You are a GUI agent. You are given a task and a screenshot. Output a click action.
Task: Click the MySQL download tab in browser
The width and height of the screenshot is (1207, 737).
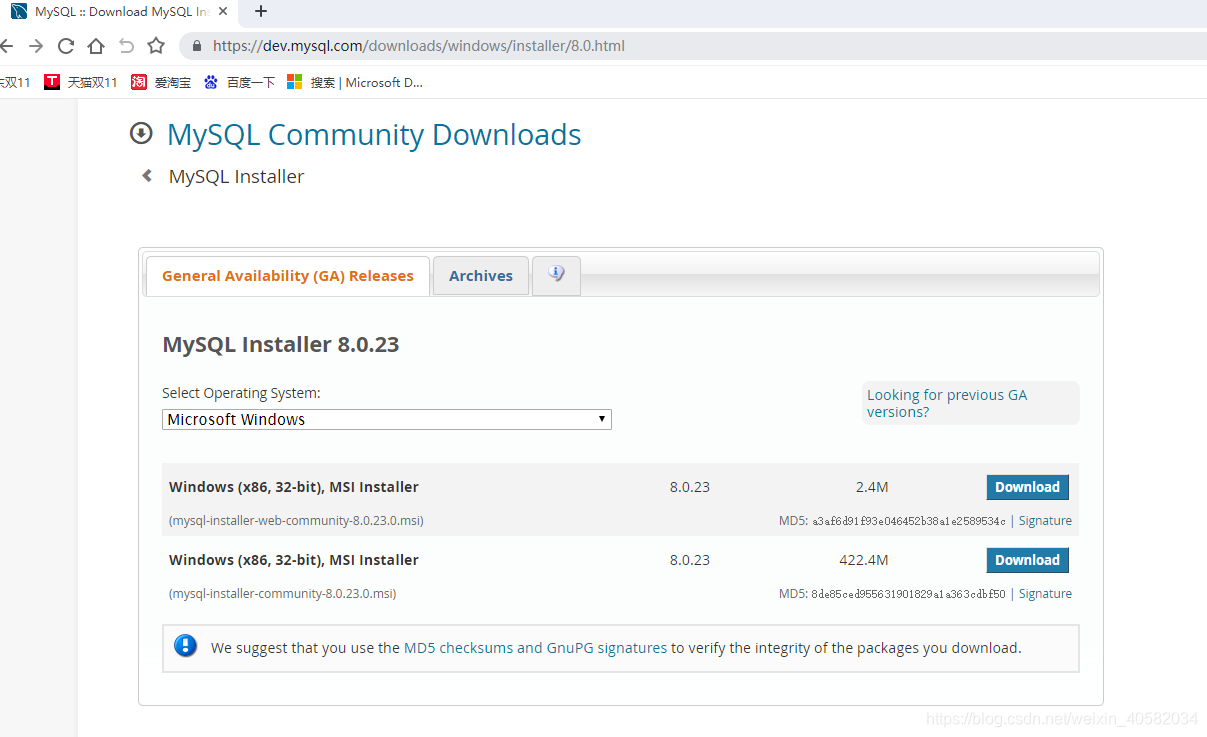coord(121,12)
